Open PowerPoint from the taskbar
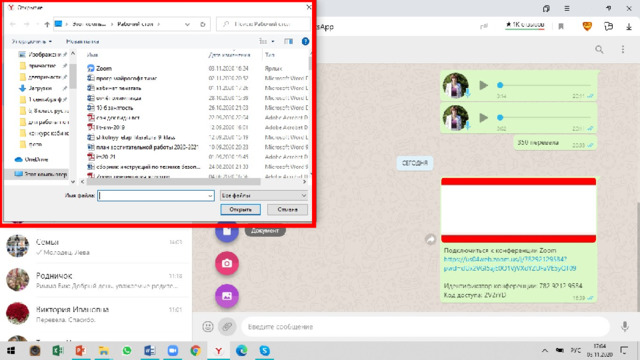Viewport: 640px width, 360px height. pyautogui.click(x=80, y=351)
